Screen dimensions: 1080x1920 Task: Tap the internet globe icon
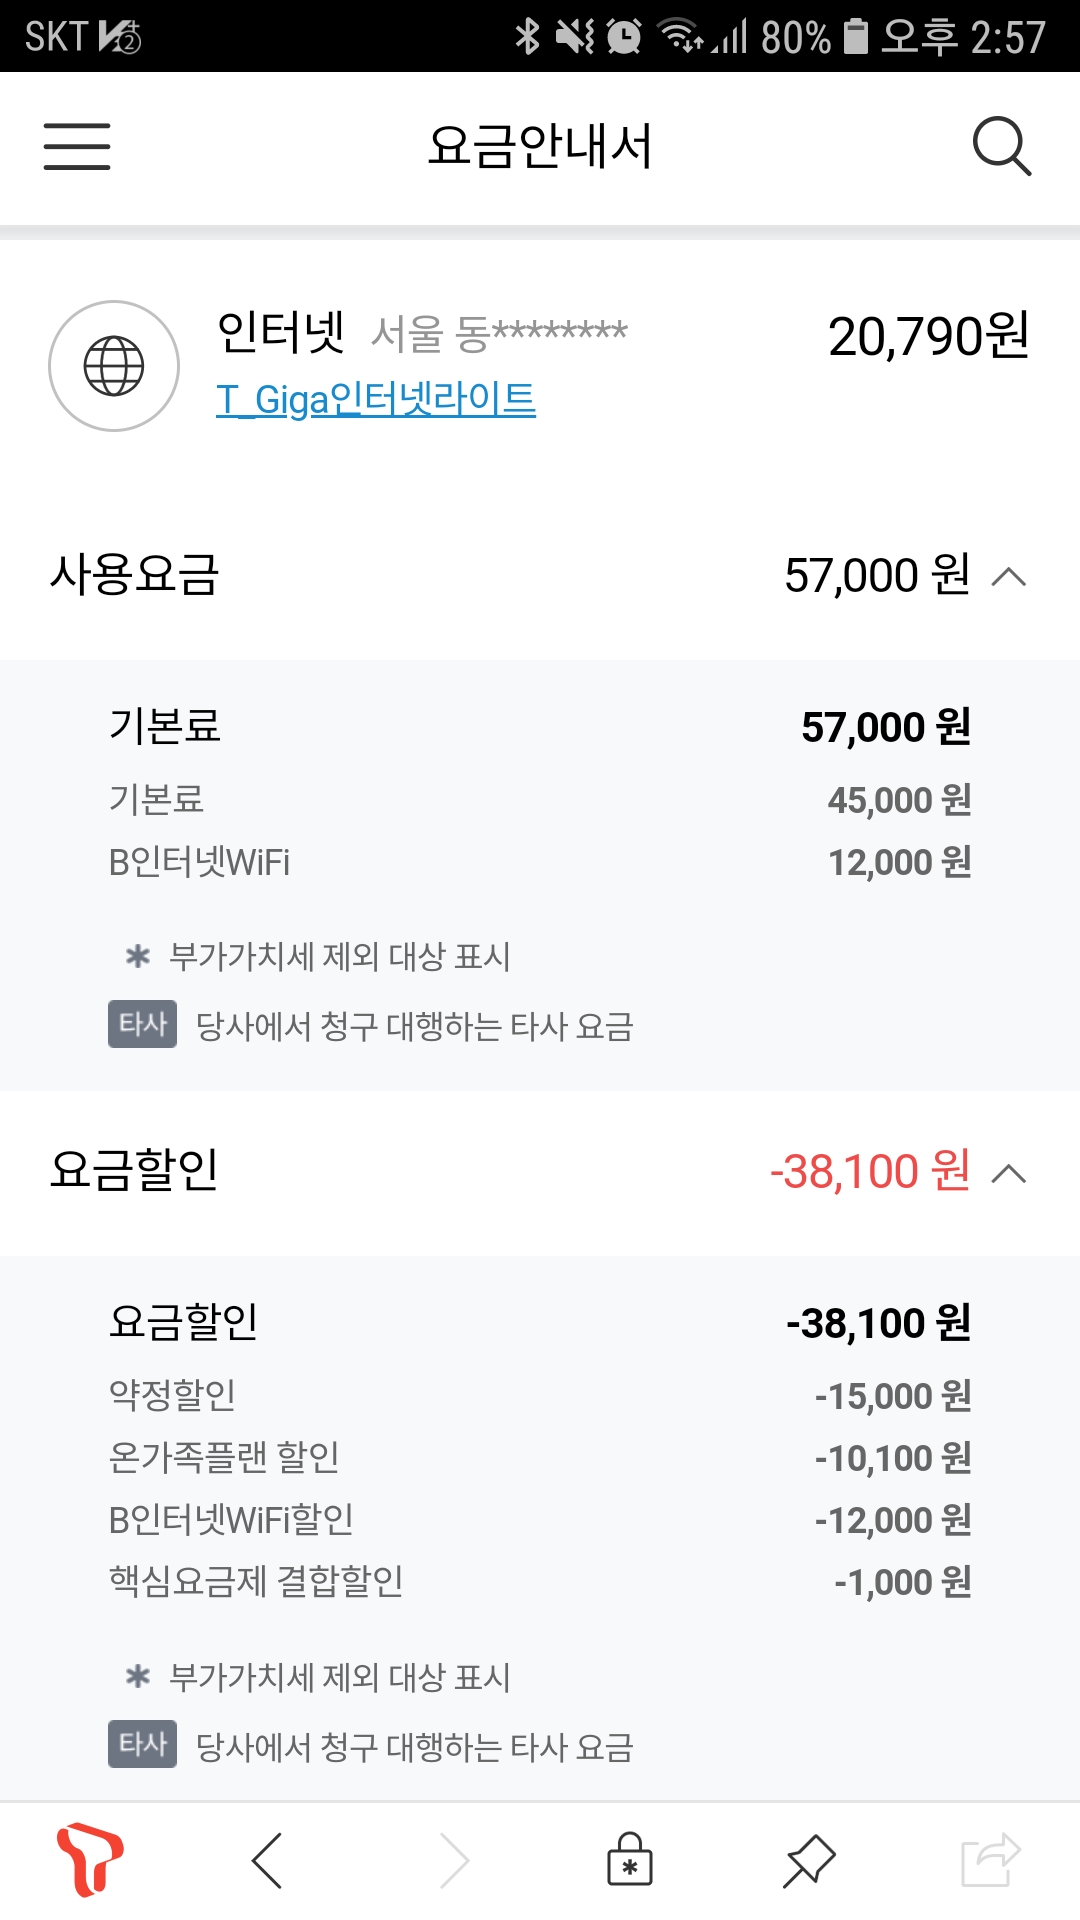point(114,366)
